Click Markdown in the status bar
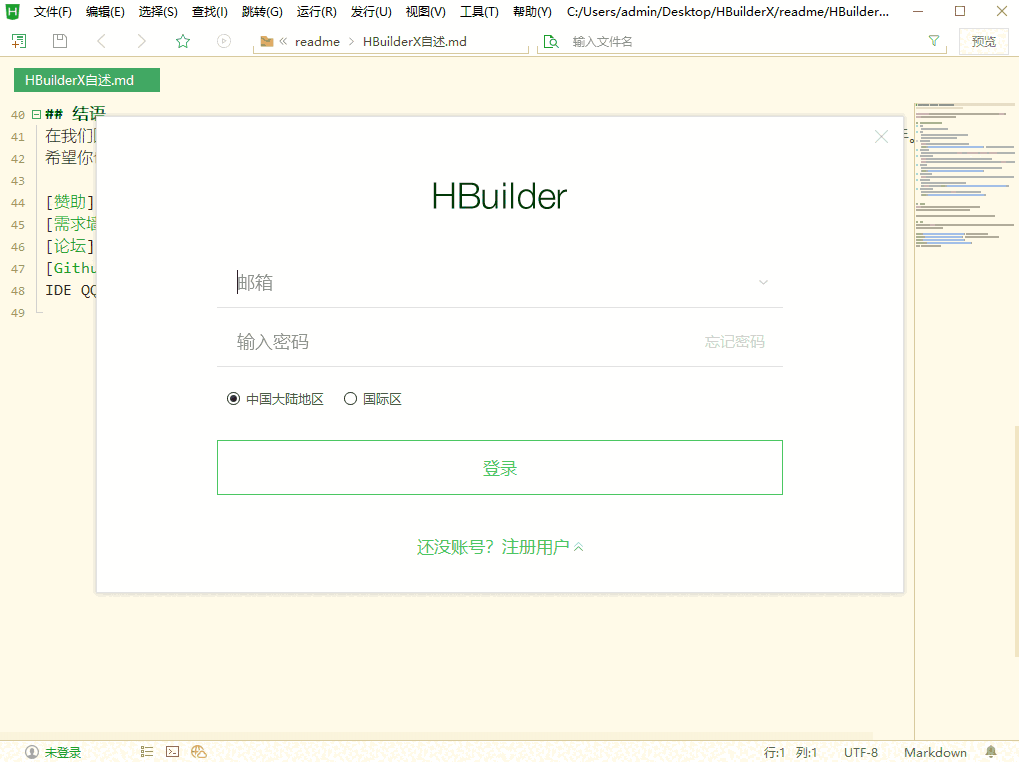1019x762 pixels. (934, 752)
